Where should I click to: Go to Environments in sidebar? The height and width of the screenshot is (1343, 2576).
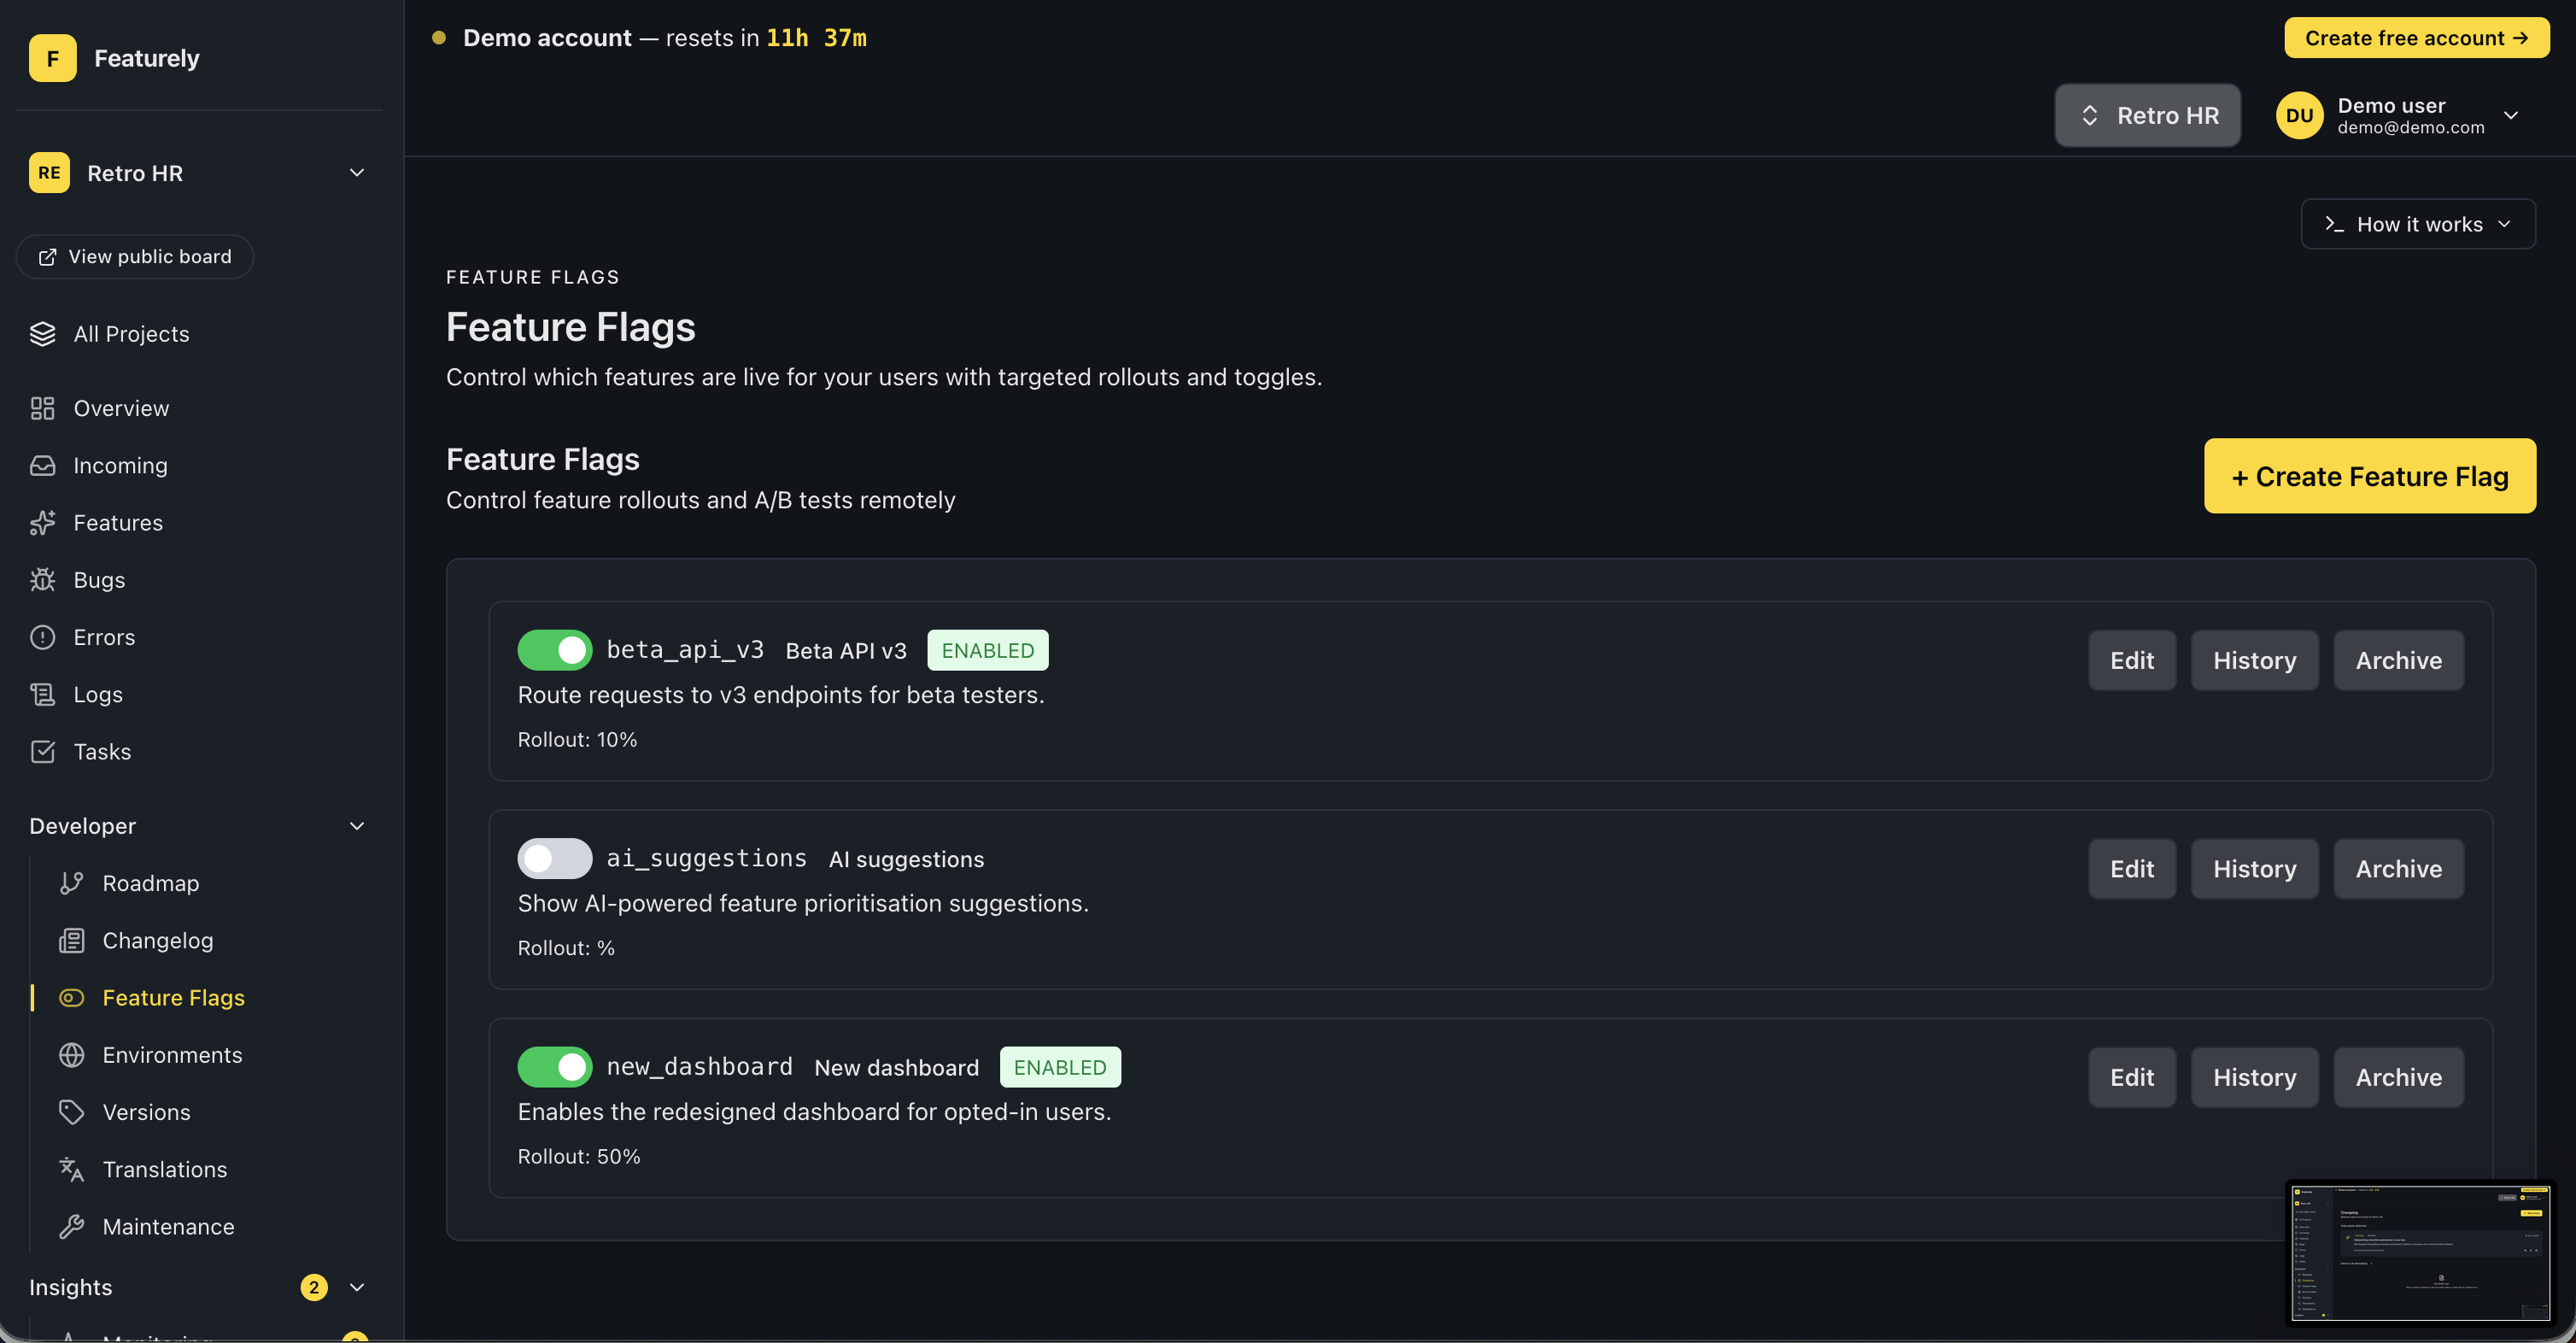tap(172, 1055)
